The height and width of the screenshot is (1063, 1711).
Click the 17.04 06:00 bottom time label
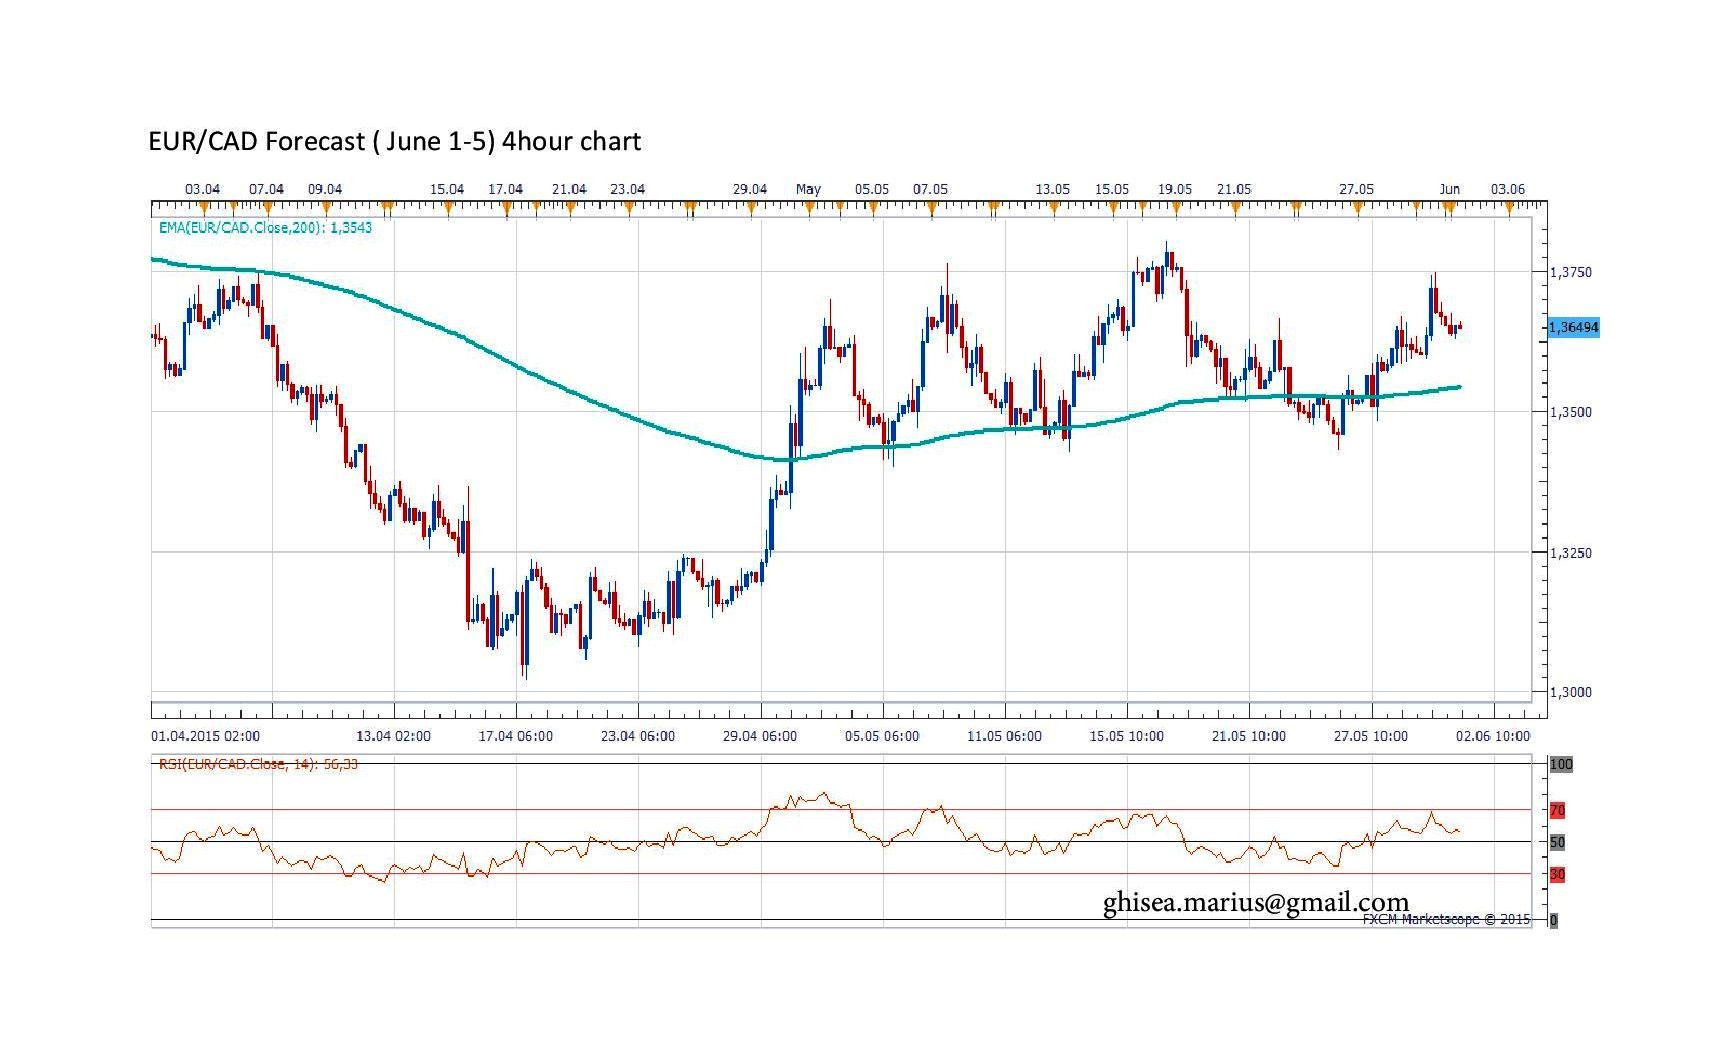516,736
